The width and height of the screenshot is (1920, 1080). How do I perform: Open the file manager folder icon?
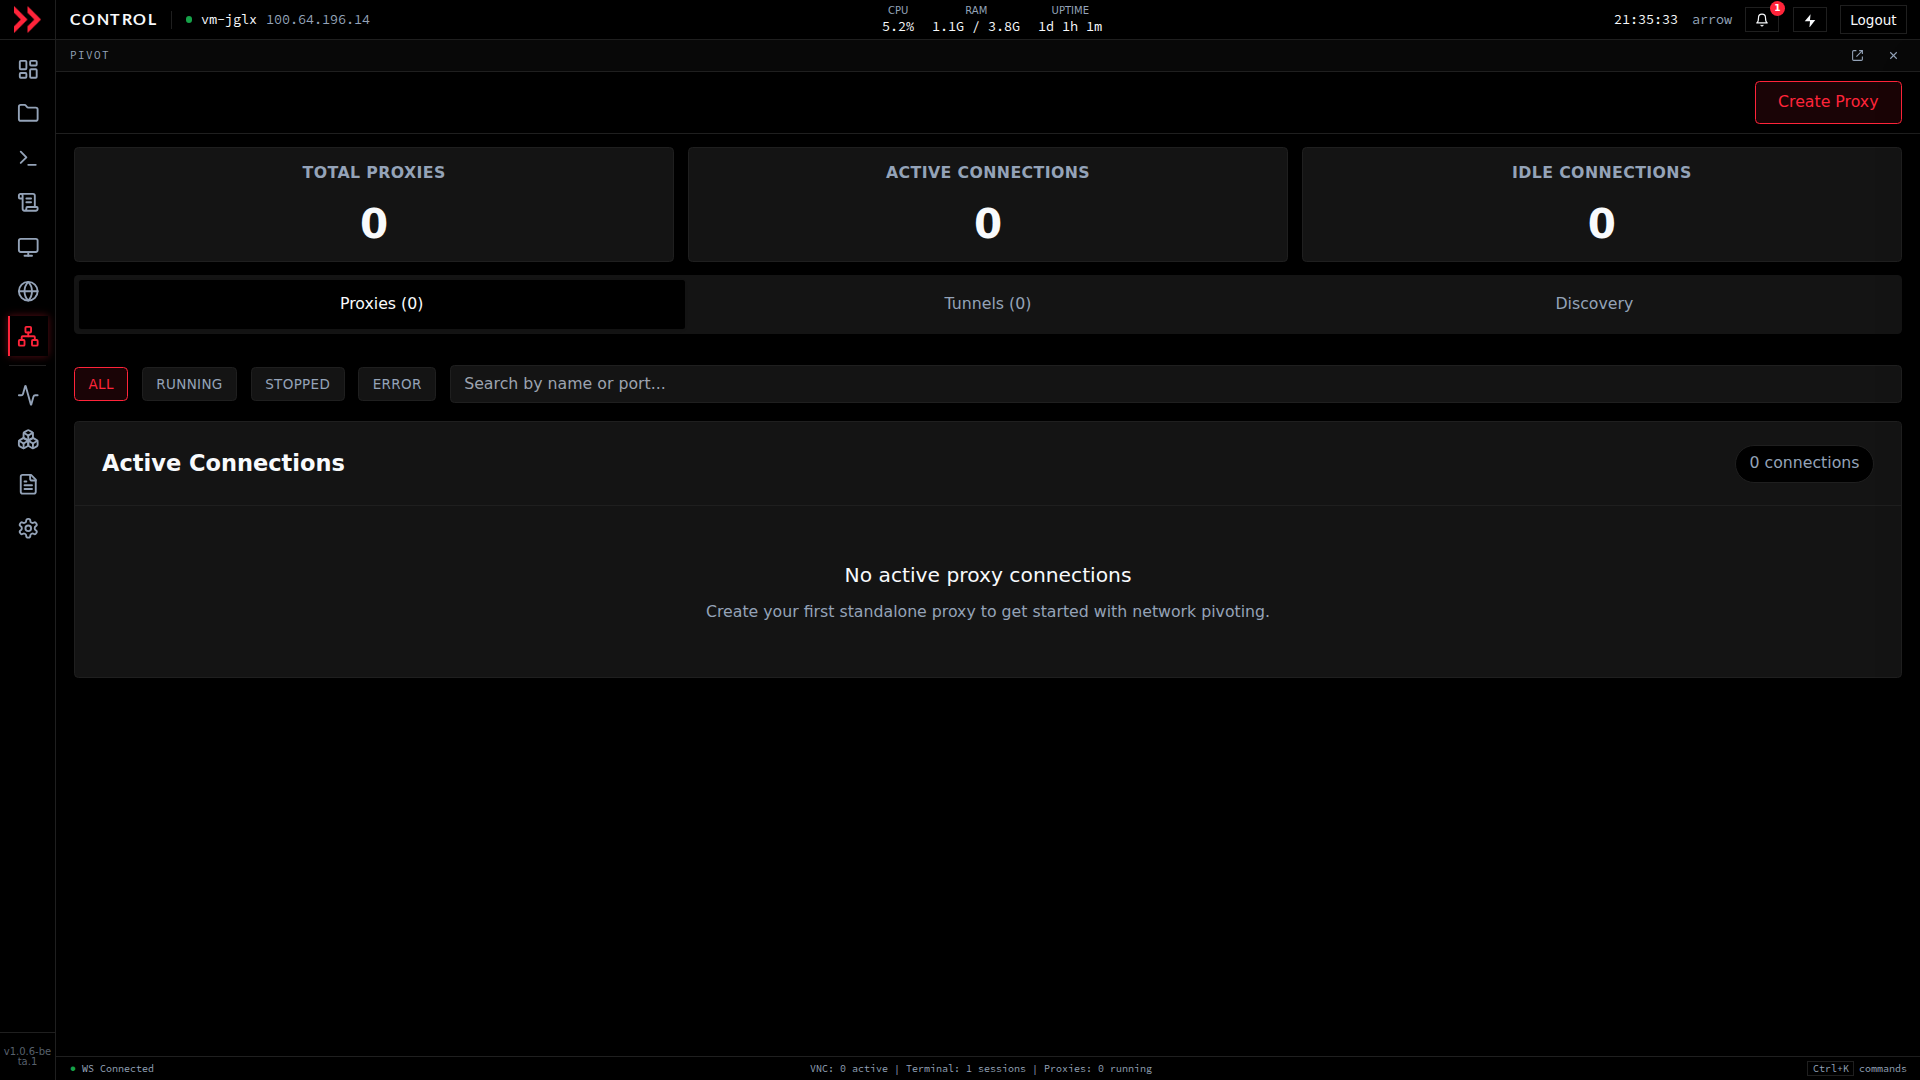point(28,113)
